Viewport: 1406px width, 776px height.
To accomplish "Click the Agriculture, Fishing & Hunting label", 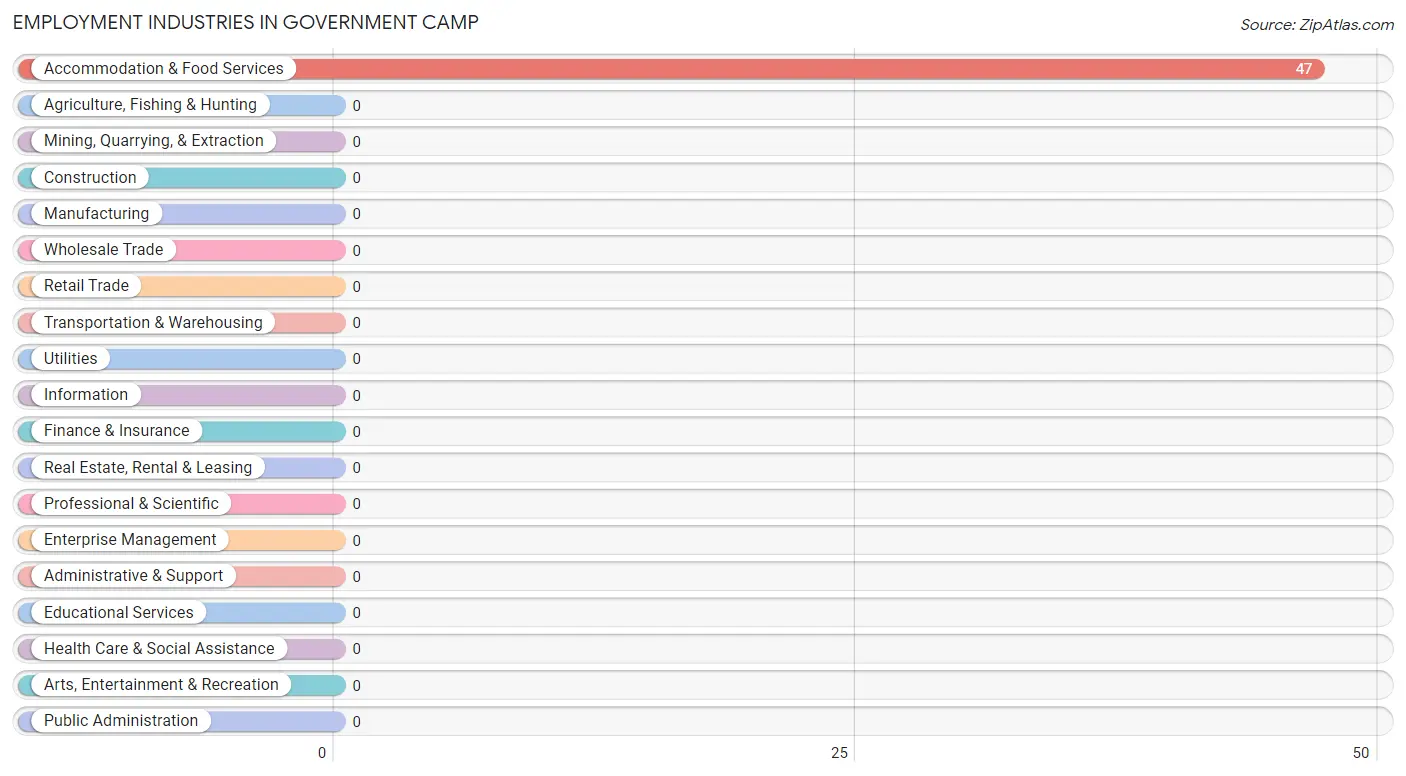I will [x=150, y=105].
